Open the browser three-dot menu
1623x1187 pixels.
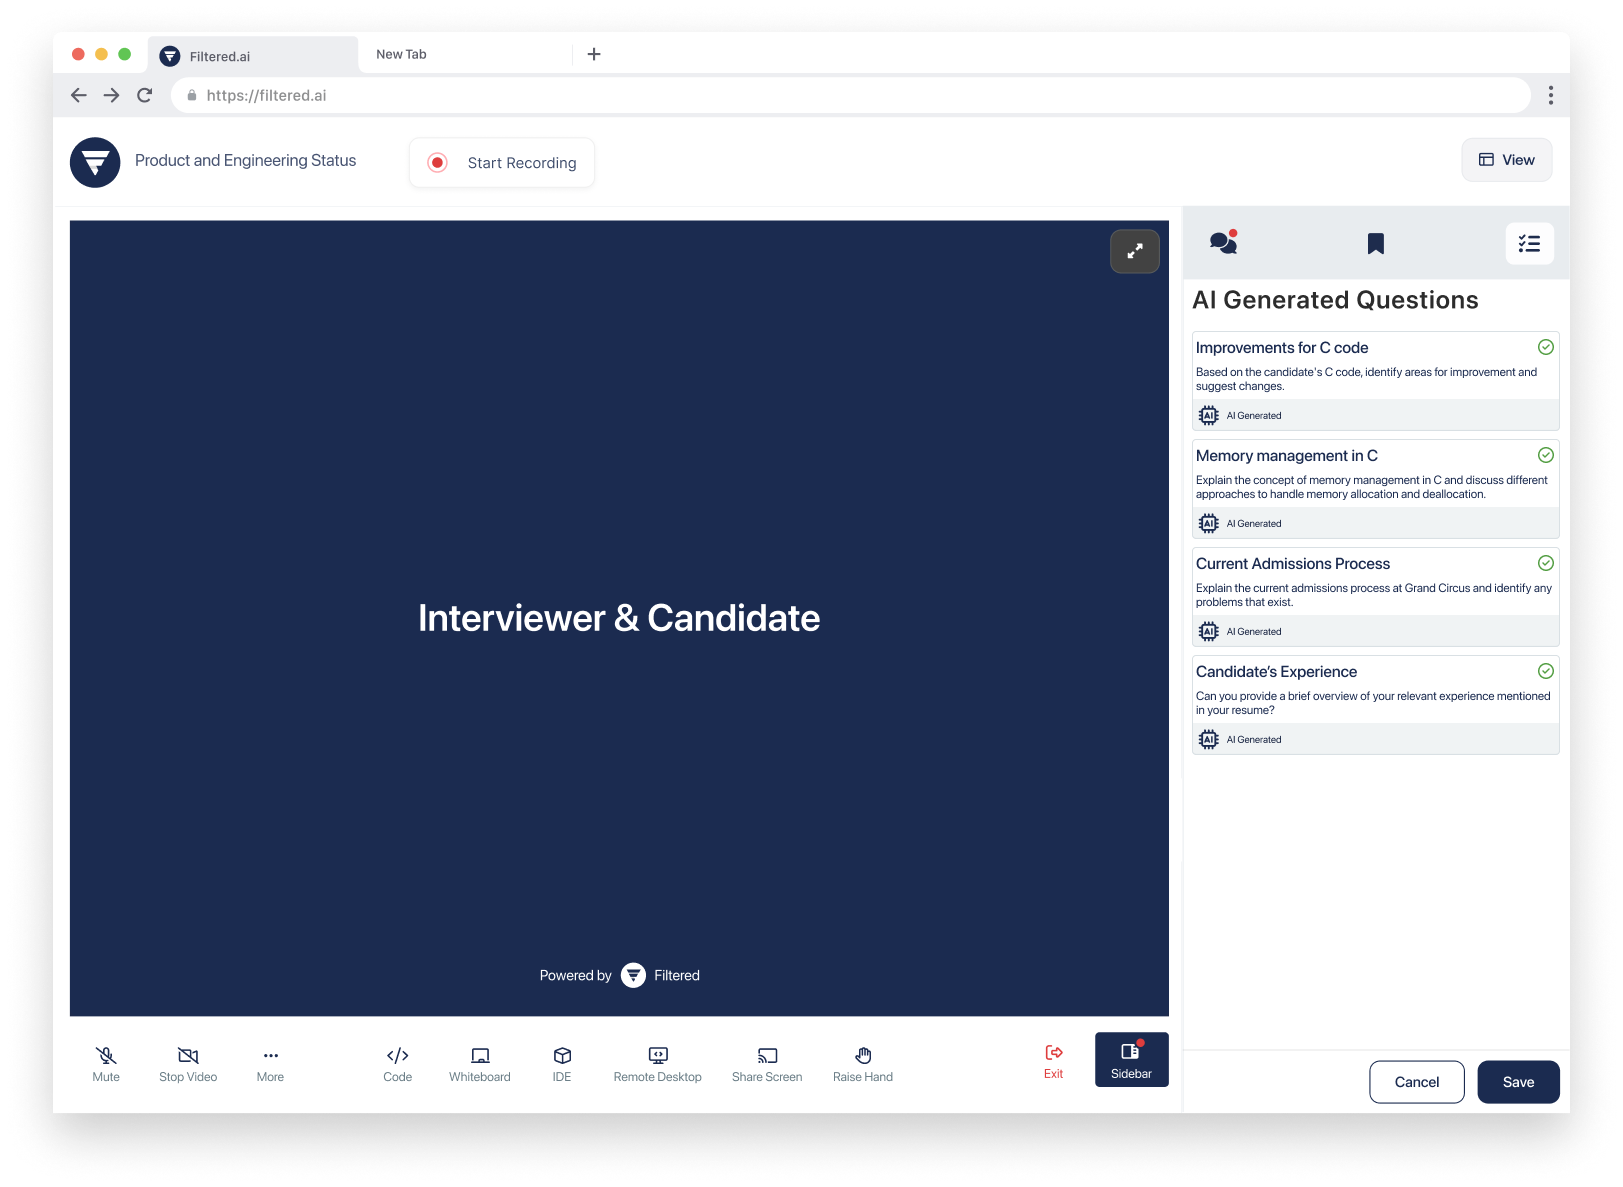tap(1550, 95)
